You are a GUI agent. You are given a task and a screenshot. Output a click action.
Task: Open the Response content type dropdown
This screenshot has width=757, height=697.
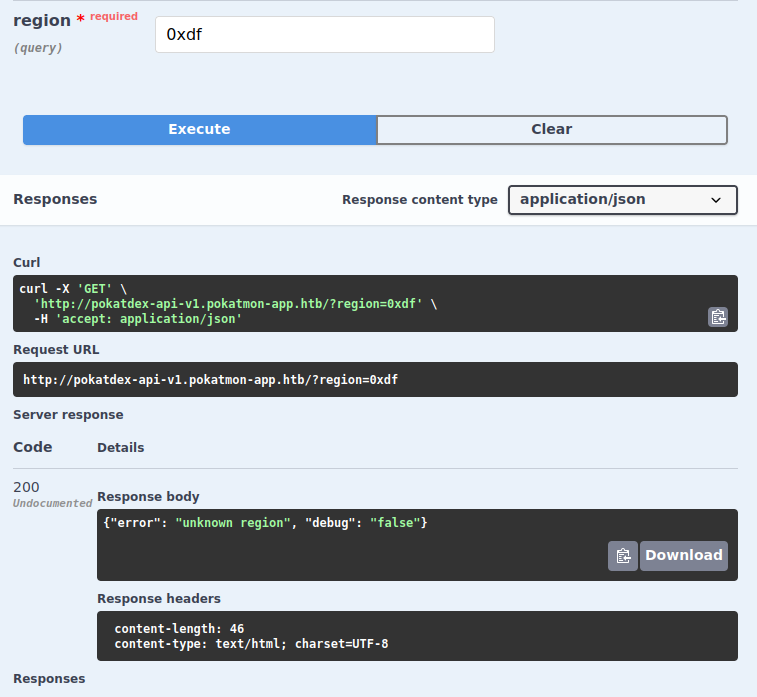coord(622,200)
